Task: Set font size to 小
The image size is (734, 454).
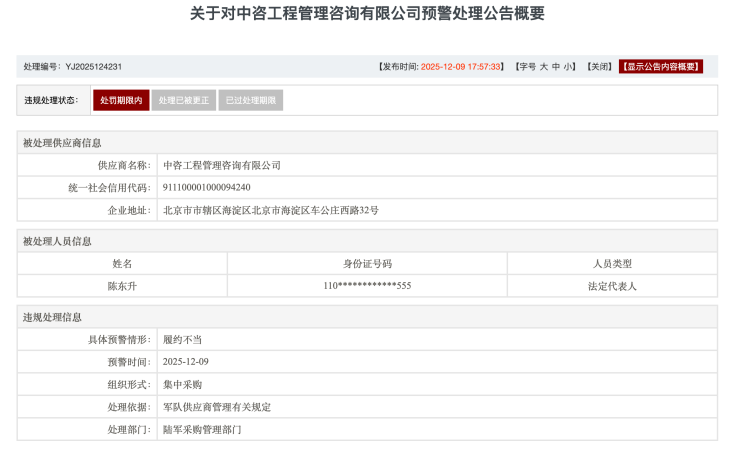Action: point(567,66)
